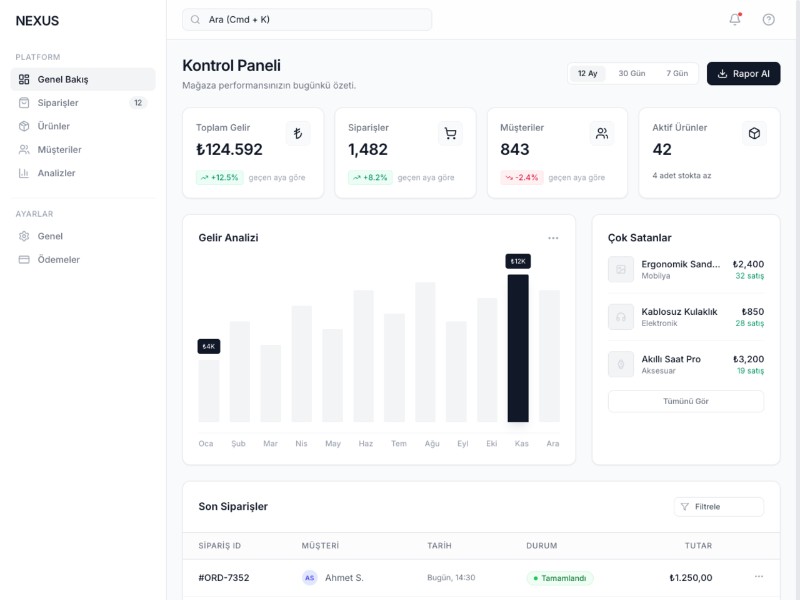Open row actions for order #ORD-7352
Viewport: 800px width, 600px height.
tap(759, 577)
